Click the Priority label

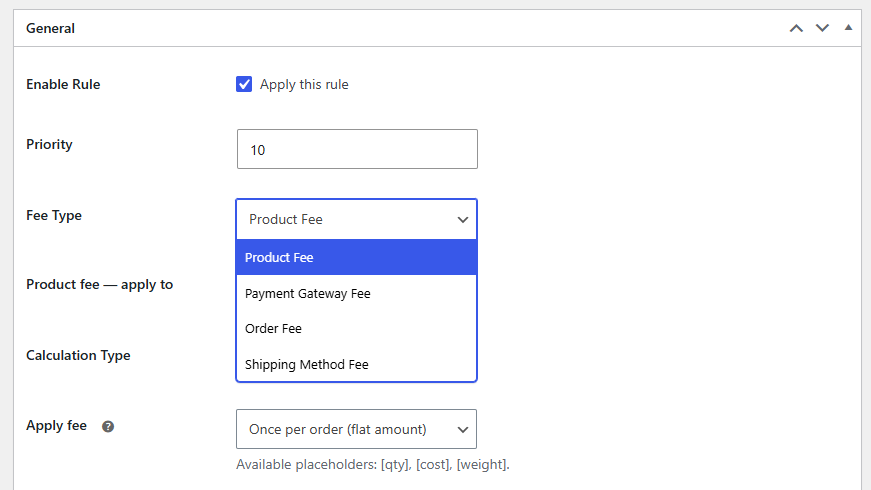coord(49,144)
